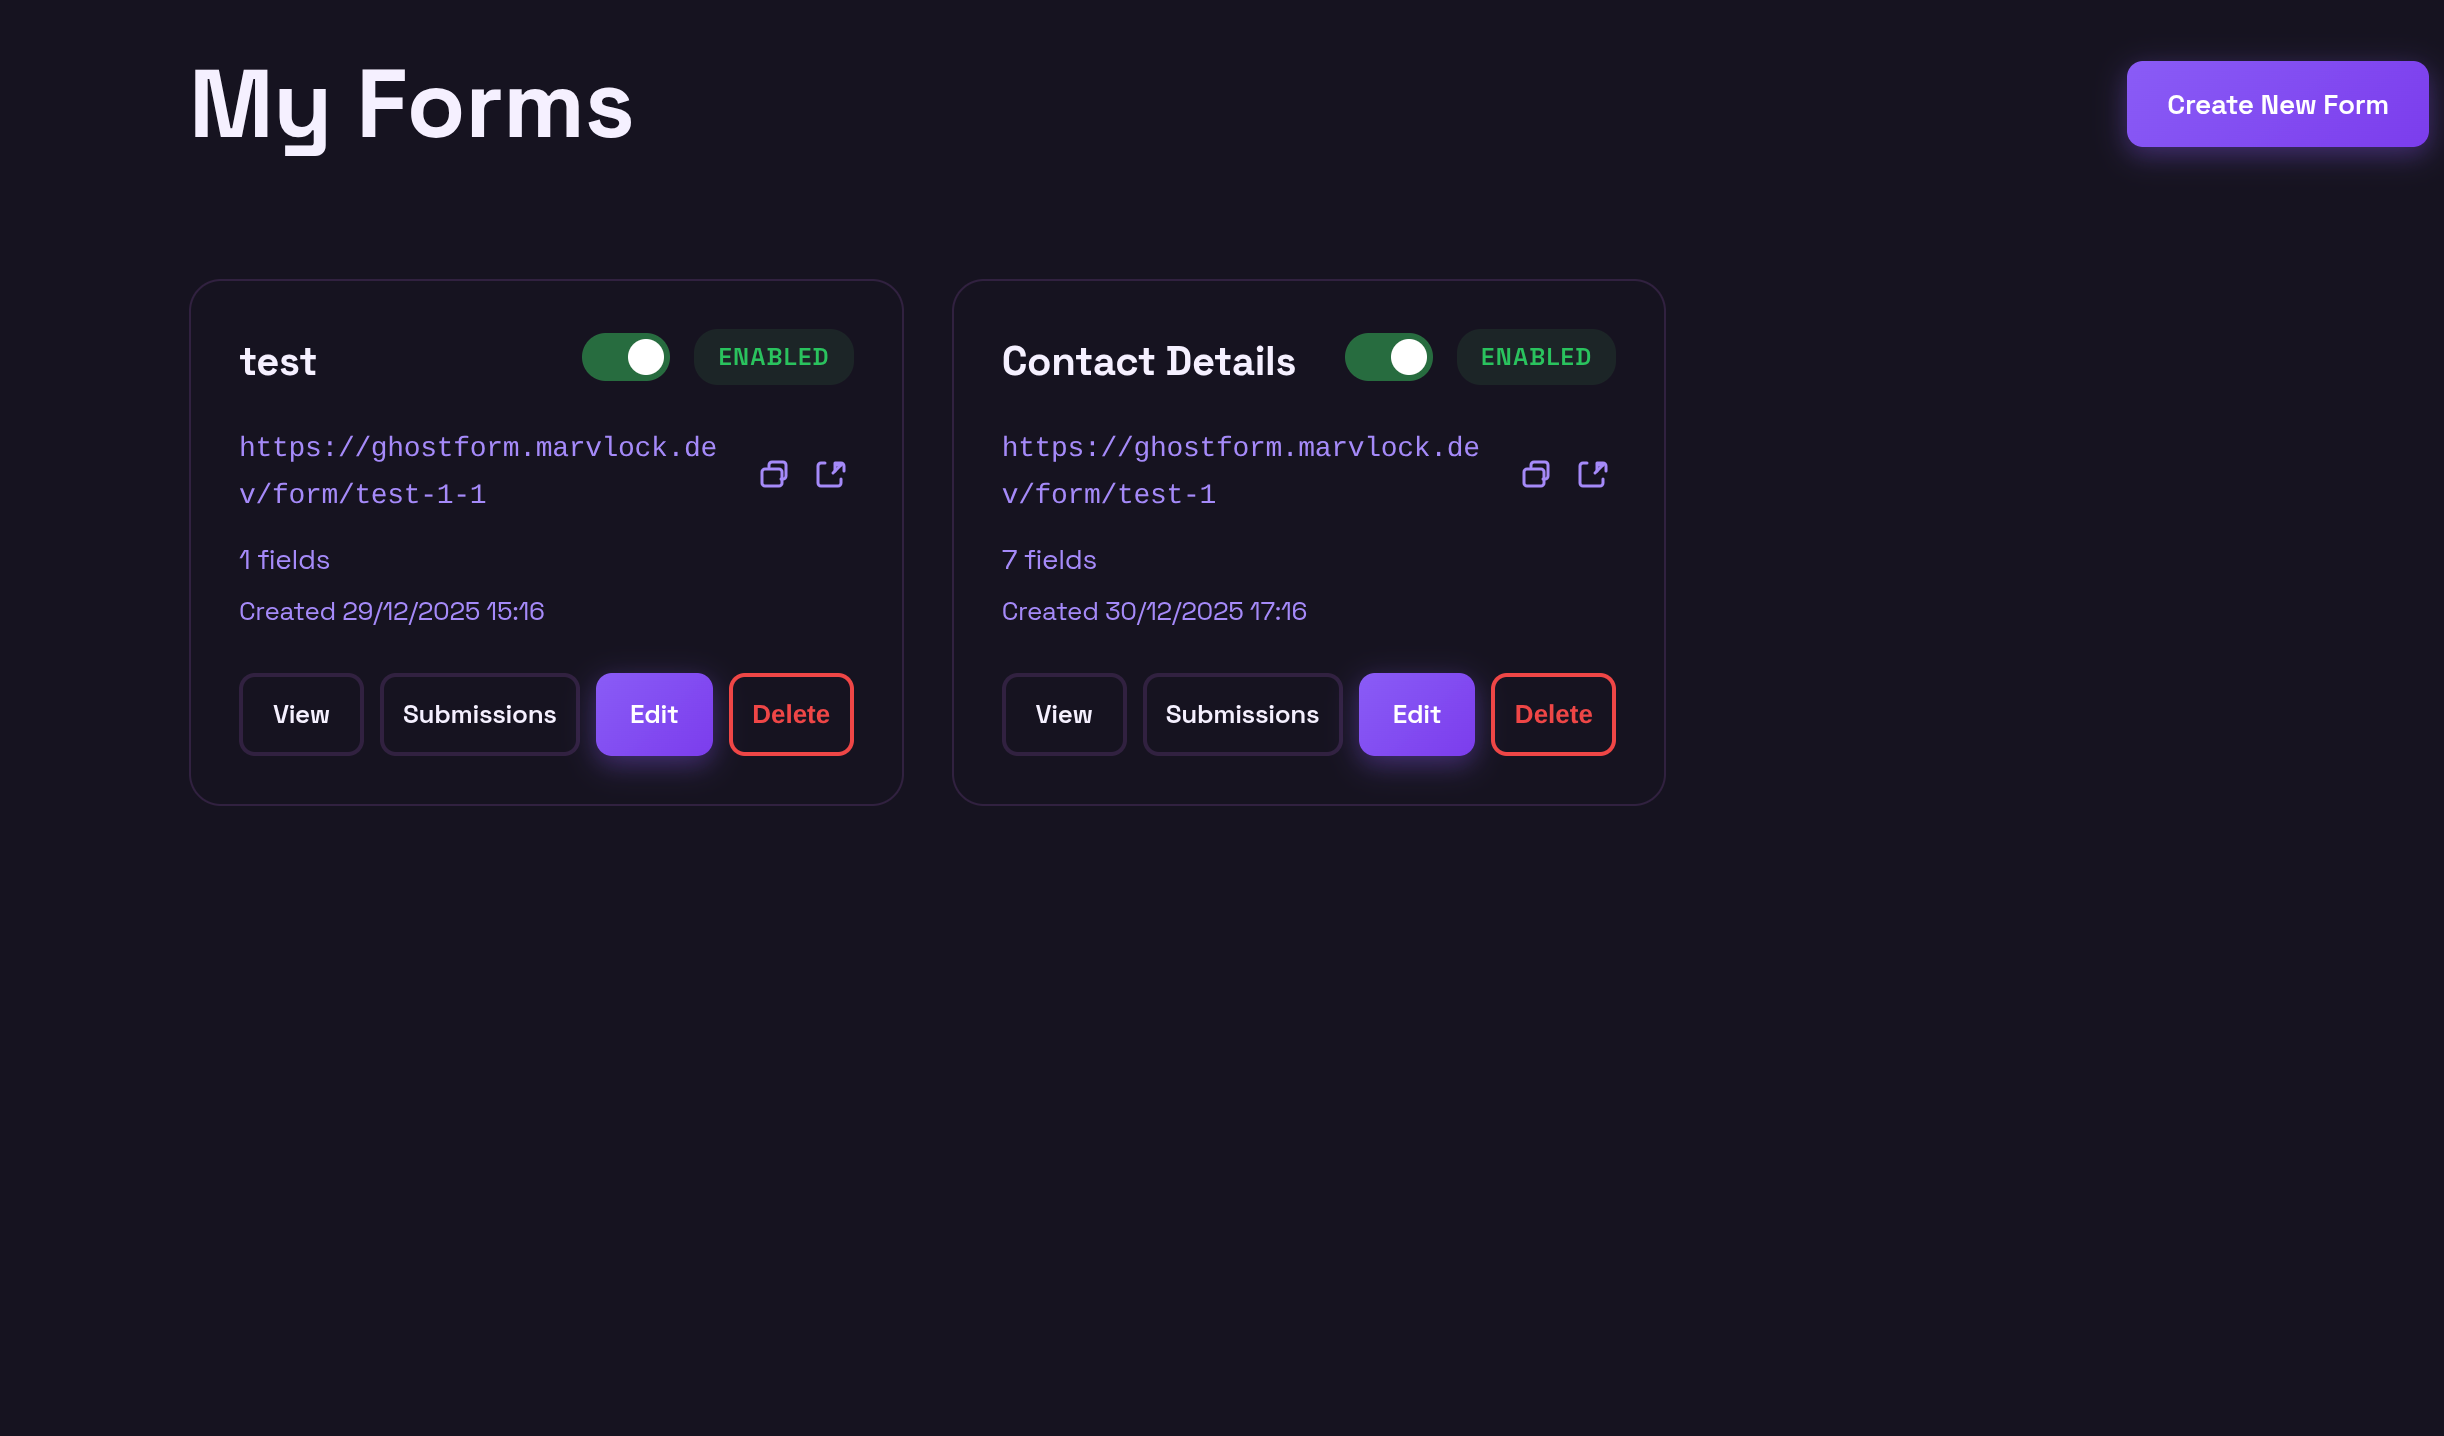The width and height of the screenshot is (2444, 1436).
Task: Open the test-1-1 form URL link
Action: 477,470
